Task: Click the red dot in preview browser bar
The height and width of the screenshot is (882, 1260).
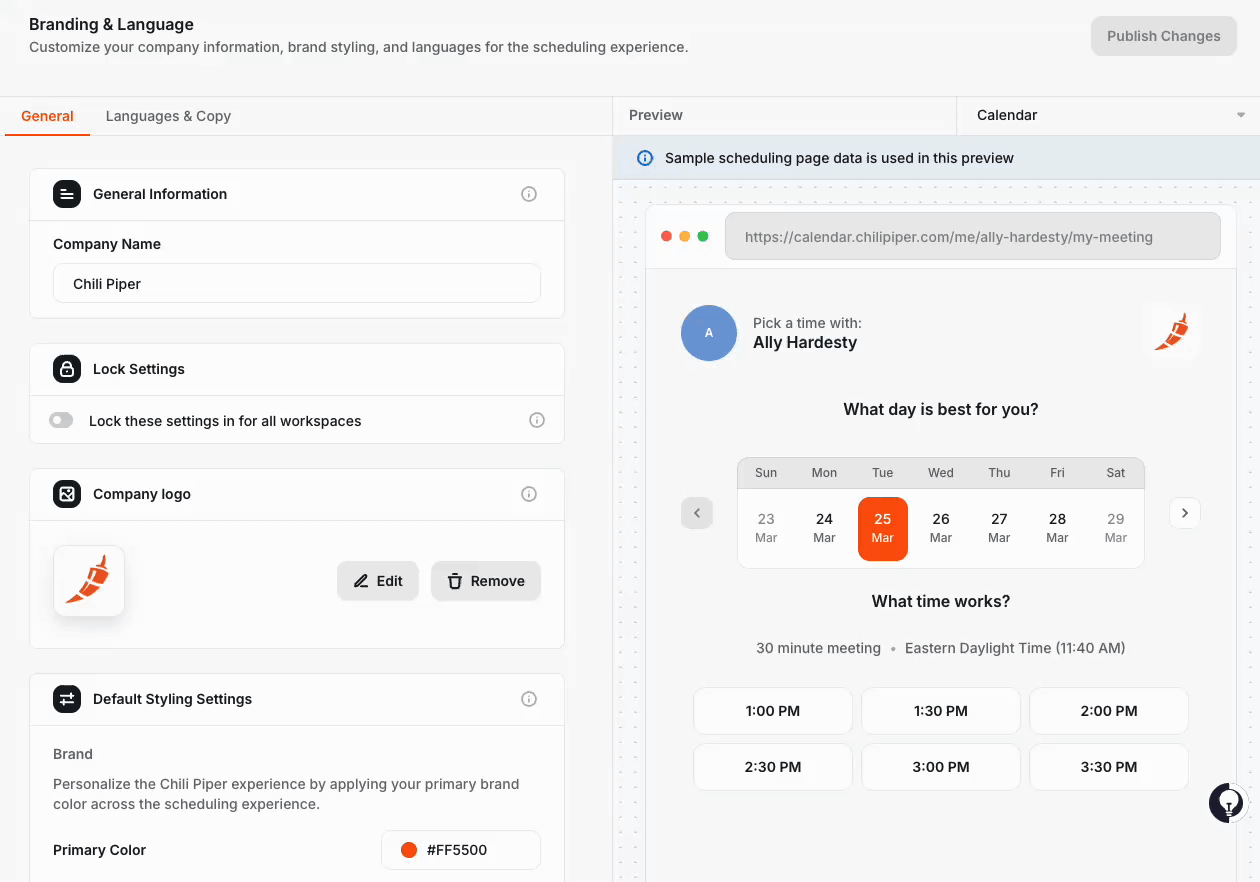Action: click(x=667, y=237)
